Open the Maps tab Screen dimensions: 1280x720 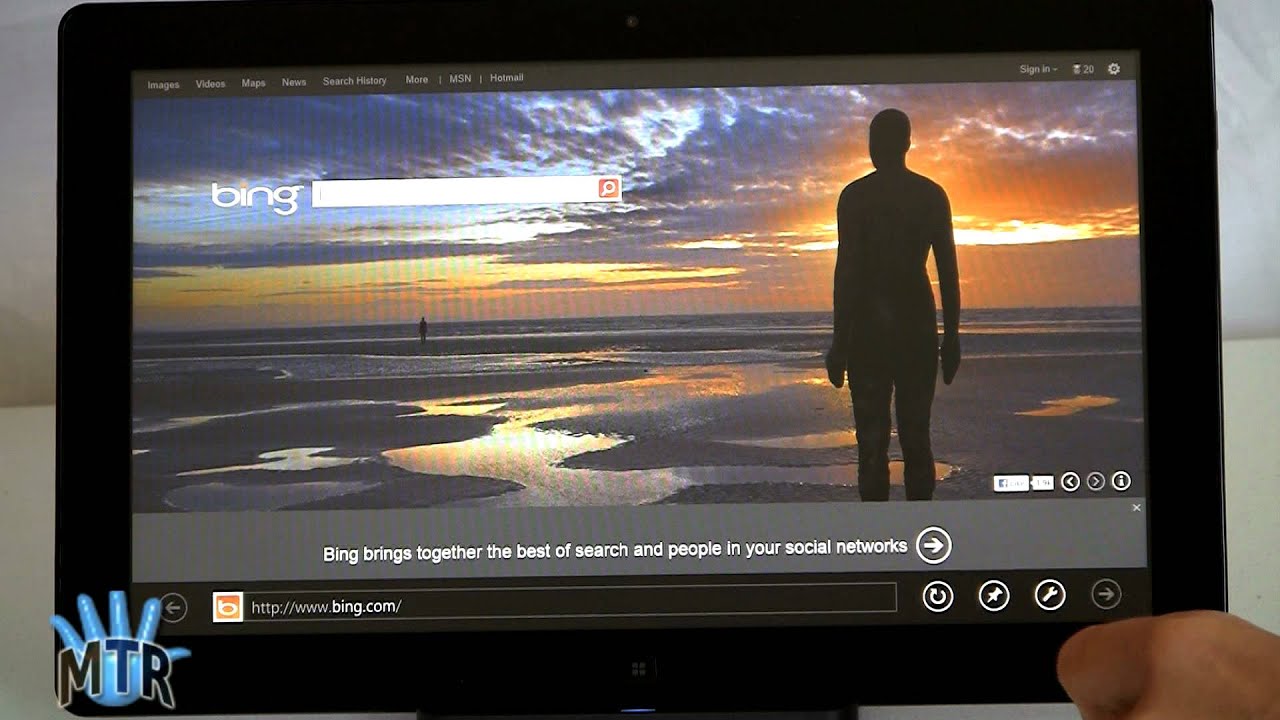point(253,83)
